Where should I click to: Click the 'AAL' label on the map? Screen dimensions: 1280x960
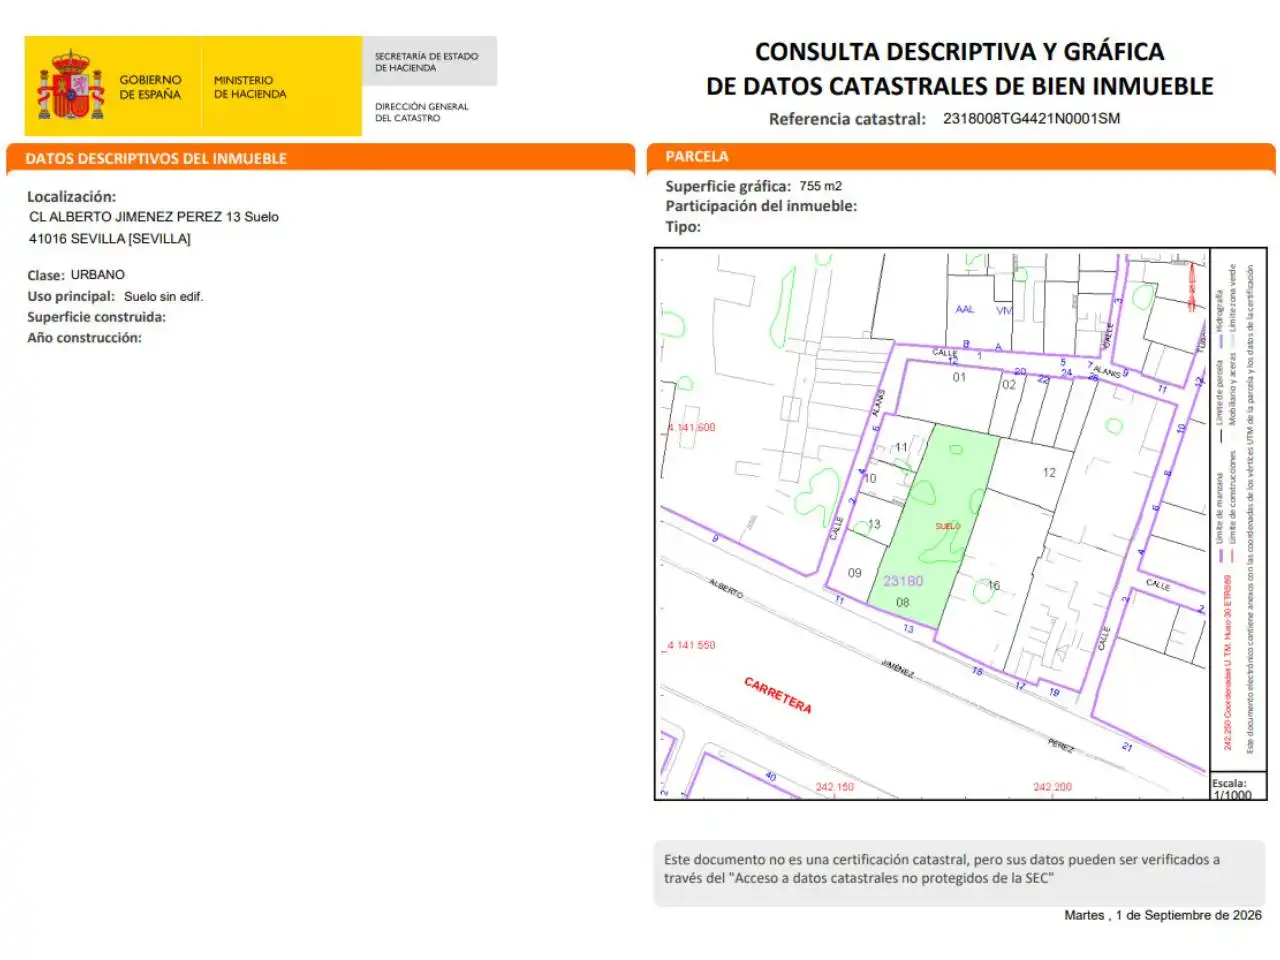coord(964,310)
